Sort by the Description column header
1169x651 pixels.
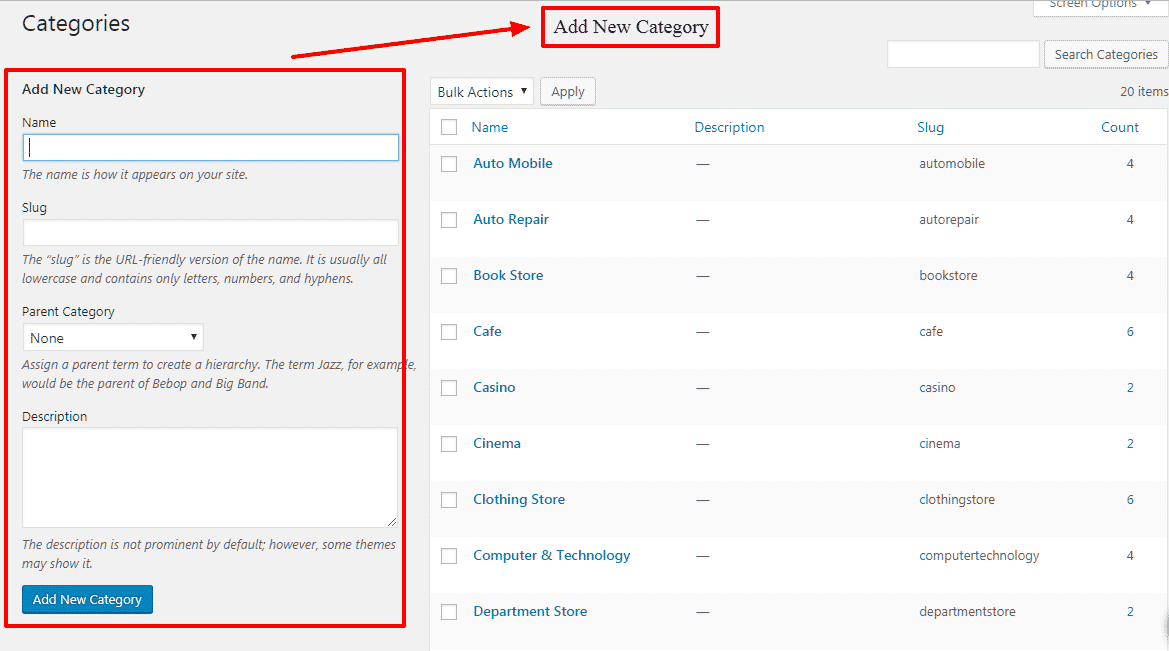click(729, 127)
